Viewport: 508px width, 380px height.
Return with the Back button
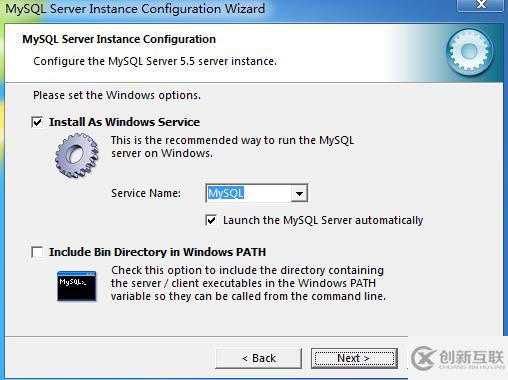[259, 358]
